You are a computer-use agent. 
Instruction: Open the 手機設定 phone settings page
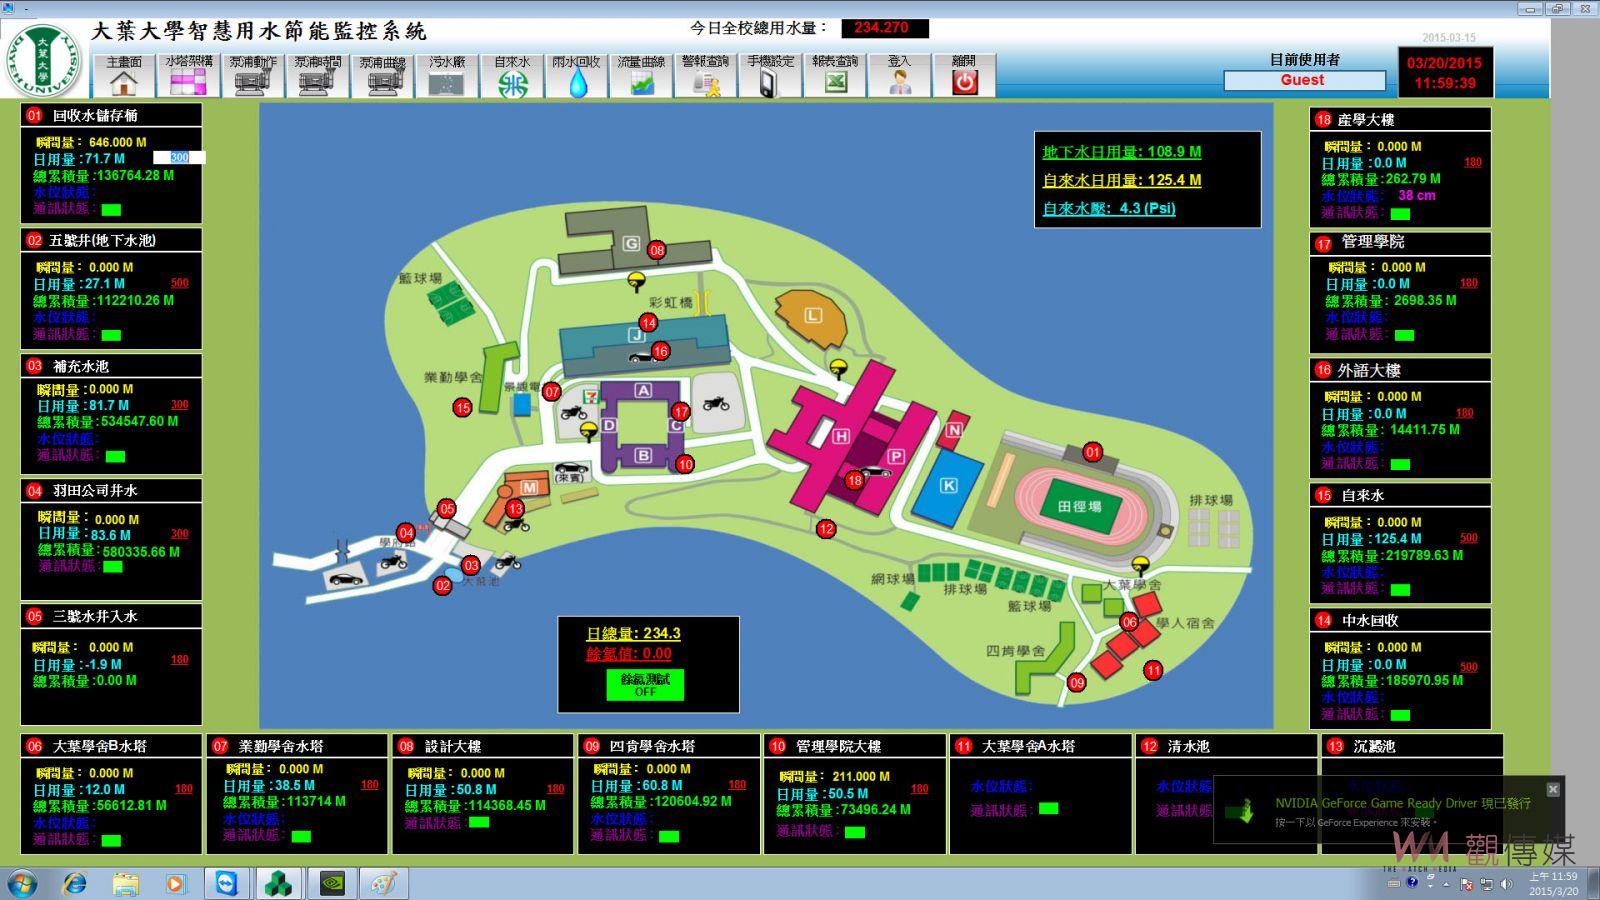click(x=770, y=75)
